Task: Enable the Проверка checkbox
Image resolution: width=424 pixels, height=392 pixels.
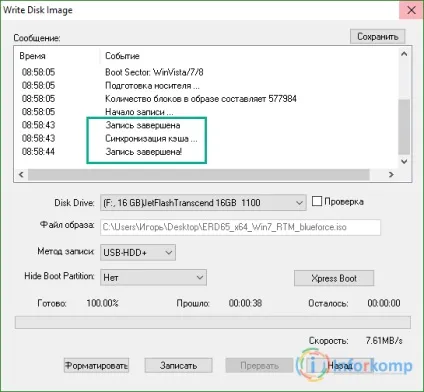Action: pyautogui.click(x=317, y=201)
